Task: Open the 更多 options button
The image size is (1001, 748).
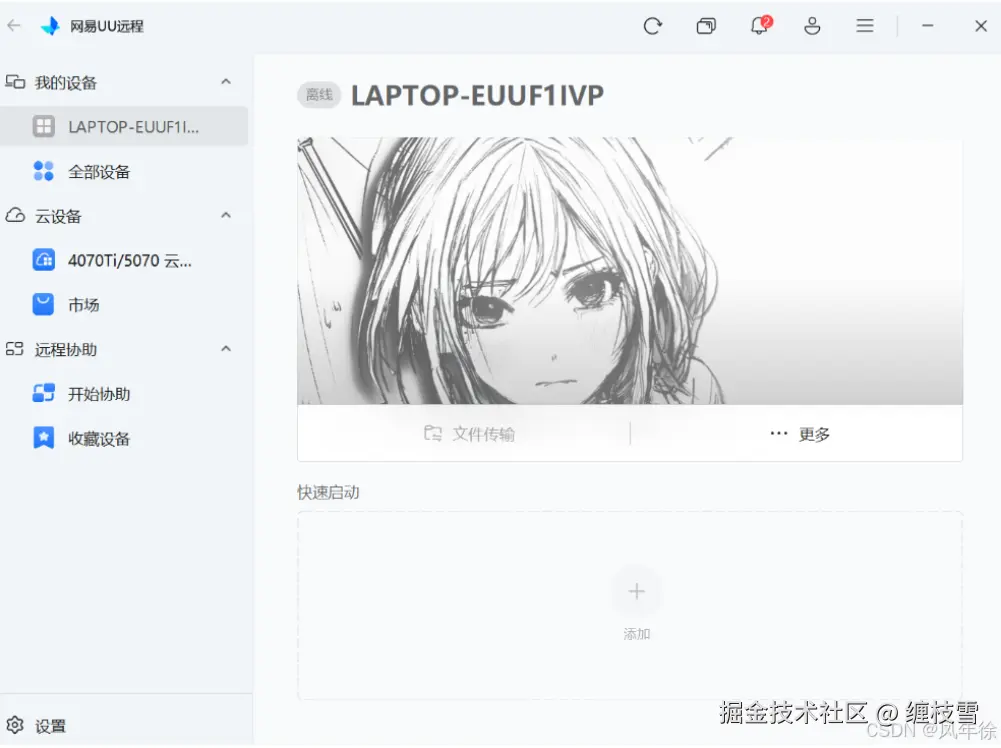Action: (x=797, y=433)
